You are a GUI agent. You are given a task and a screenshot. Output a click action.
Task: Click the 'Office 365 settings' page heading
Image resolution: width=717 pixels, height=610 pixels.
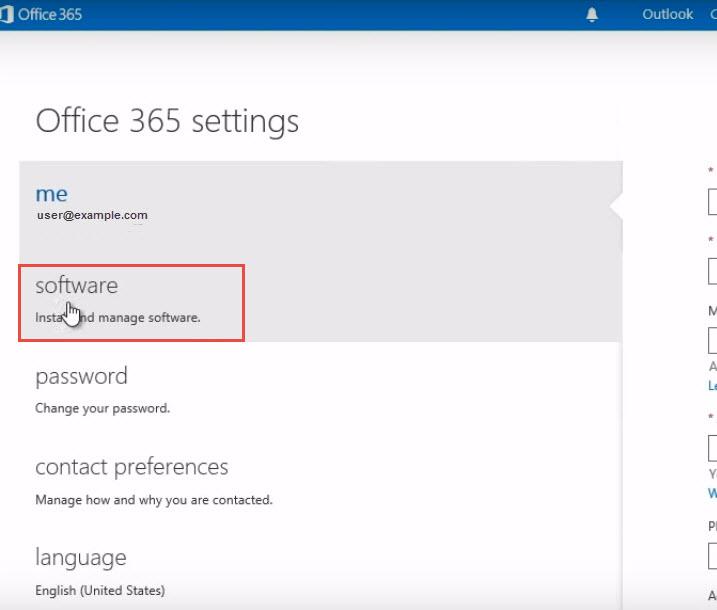click(167, 122)
